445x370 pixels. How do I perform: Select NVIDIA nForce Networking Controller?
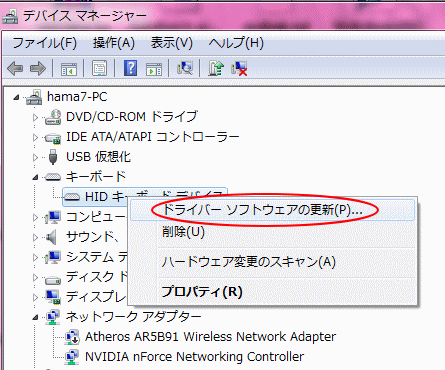click(x=194, y=357)
